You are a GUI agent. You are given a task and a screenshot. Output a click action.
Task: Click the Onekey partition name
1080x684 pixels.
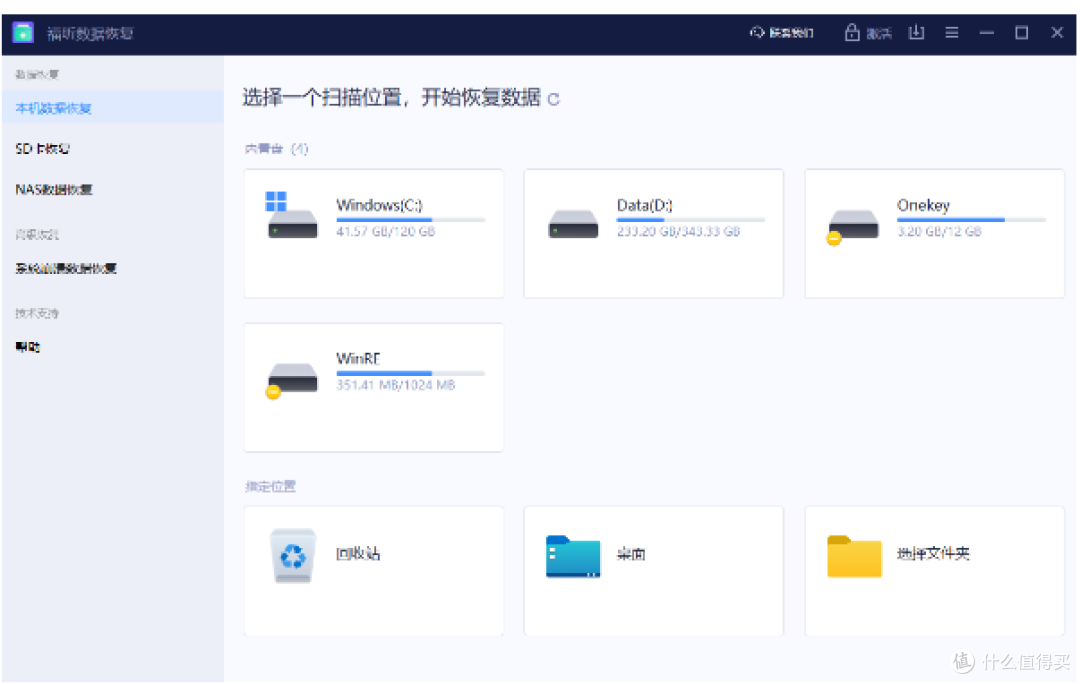tap(923, 205)
